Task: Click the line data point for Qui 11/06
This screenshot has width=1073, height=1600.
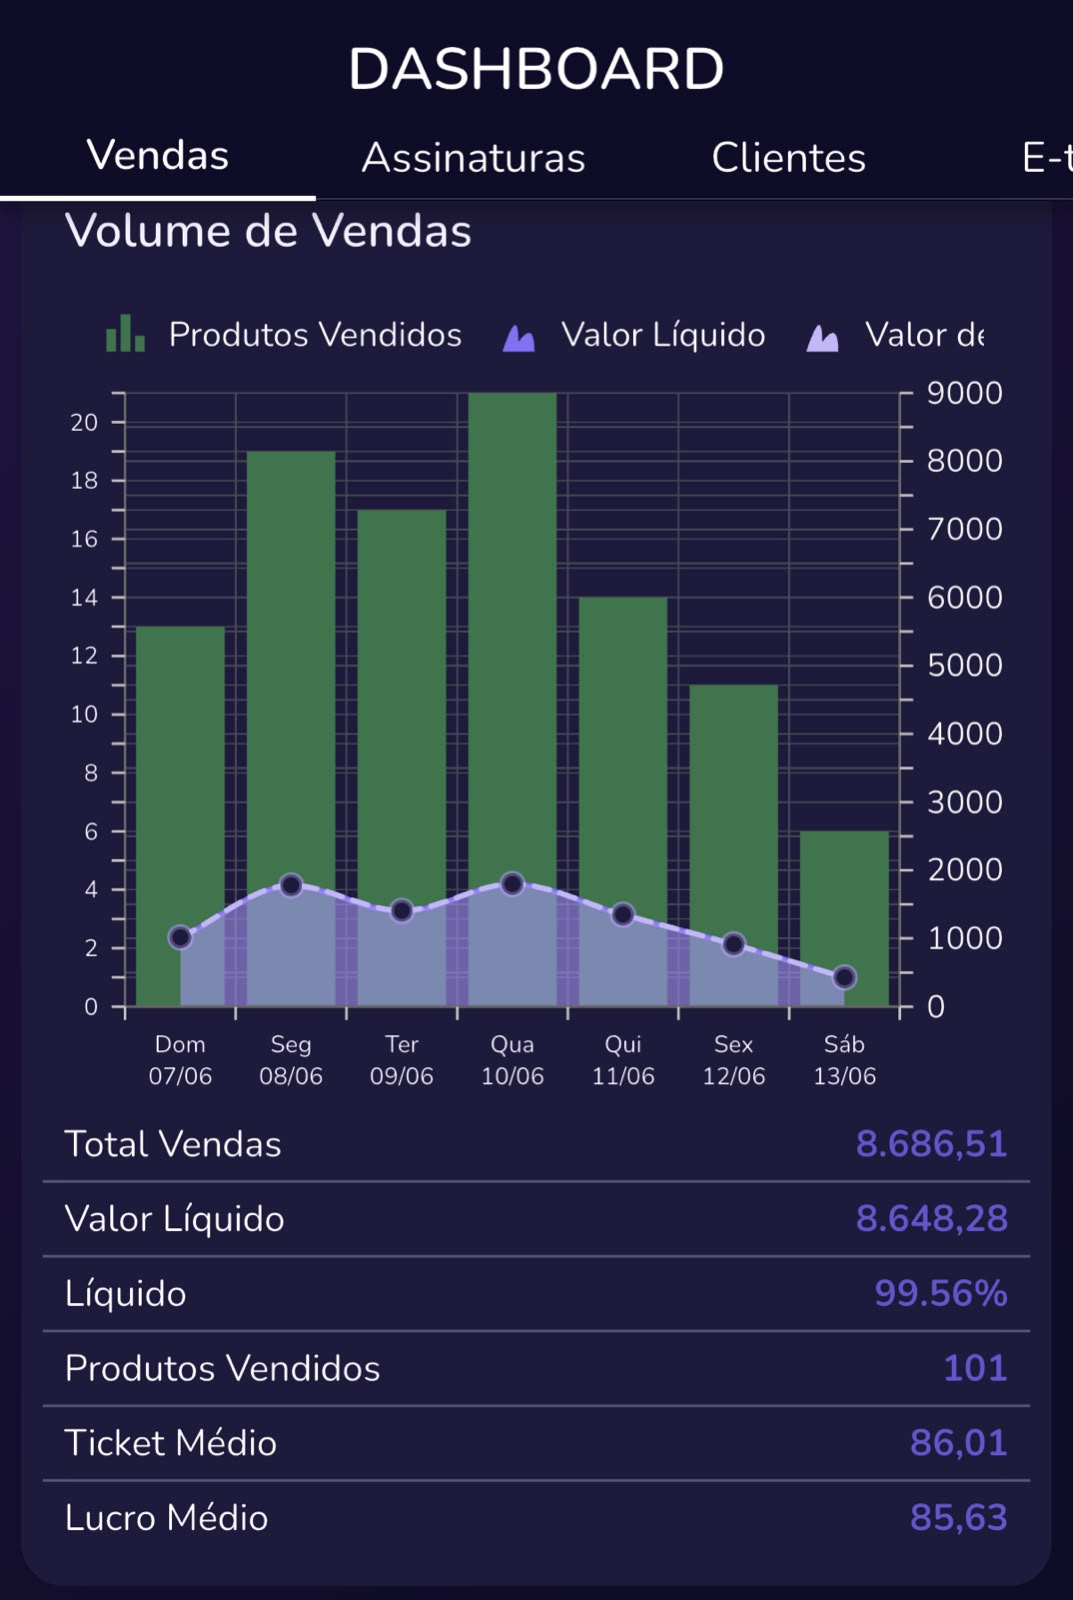Action: pyautogui.click(x=623, y=914)
